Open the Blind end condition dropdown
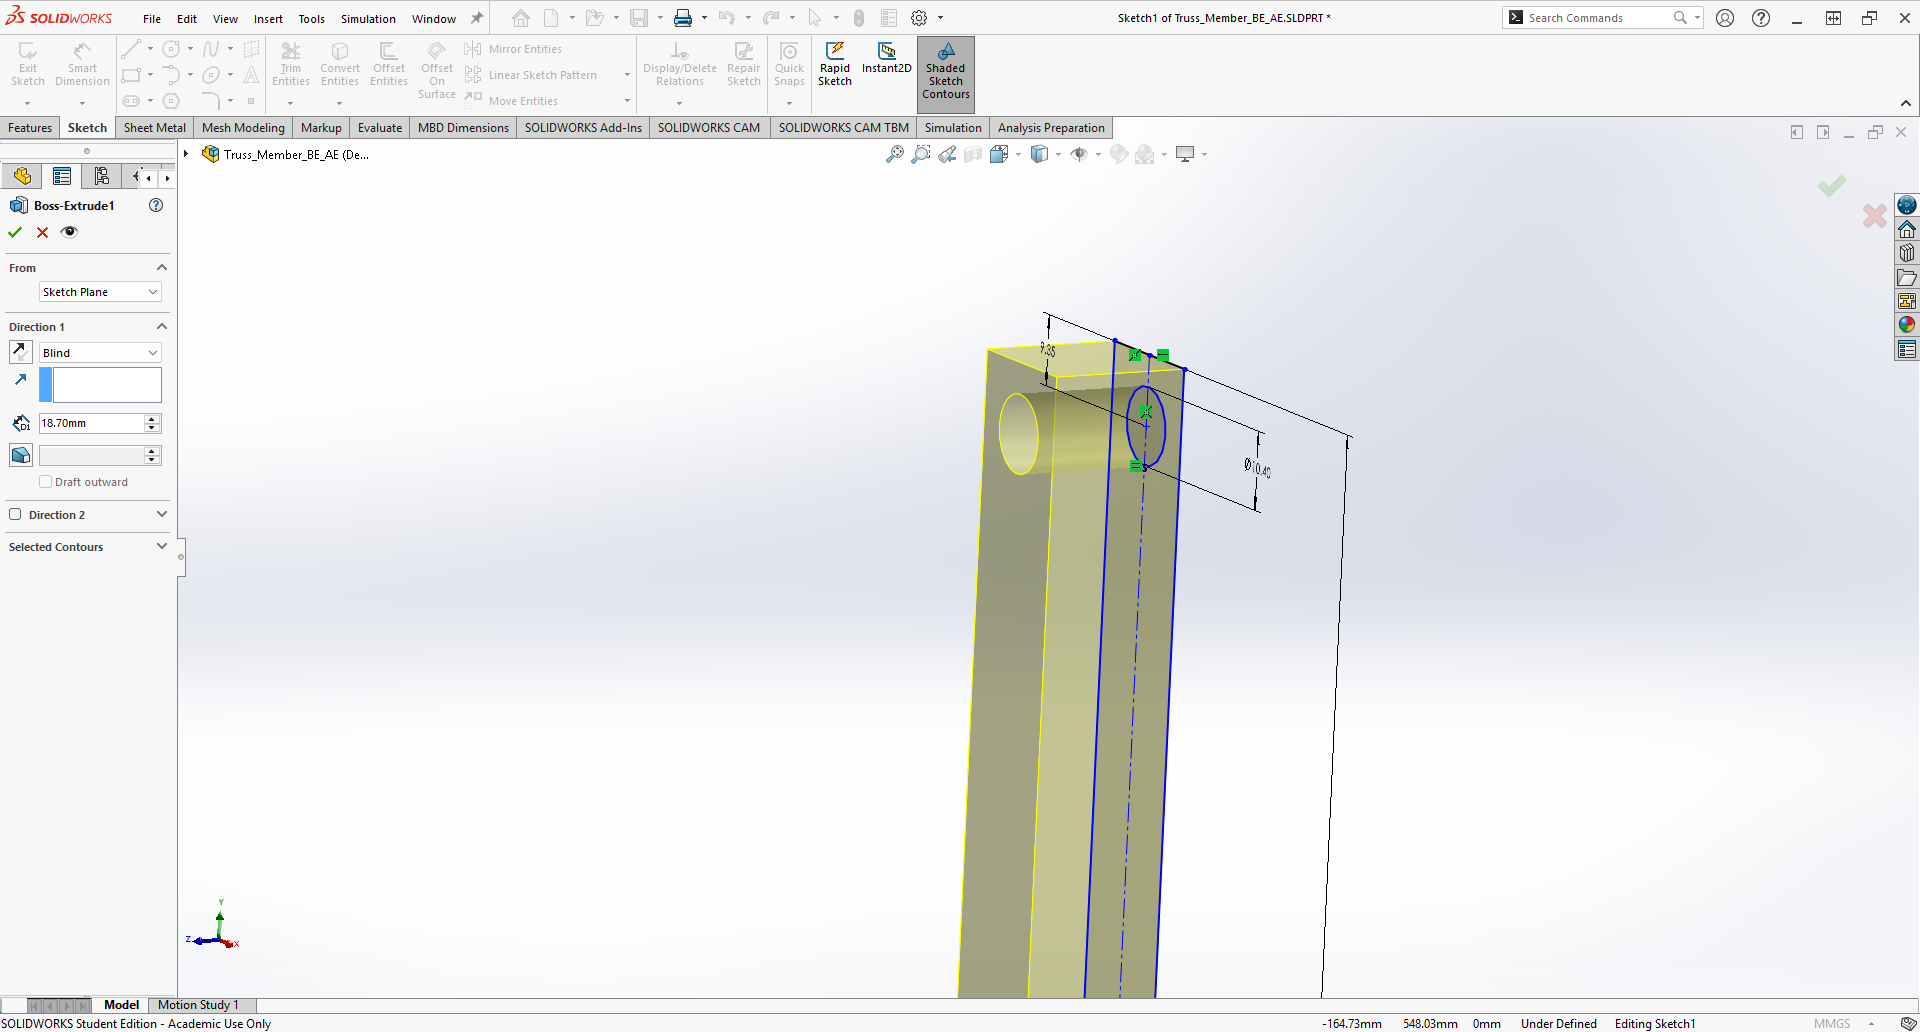 click(x=100, y=353)
